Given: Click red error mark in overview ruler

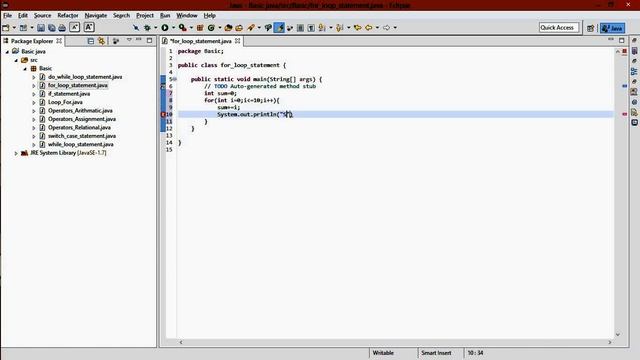Looking at the screenshot, I should pos(624,114).
